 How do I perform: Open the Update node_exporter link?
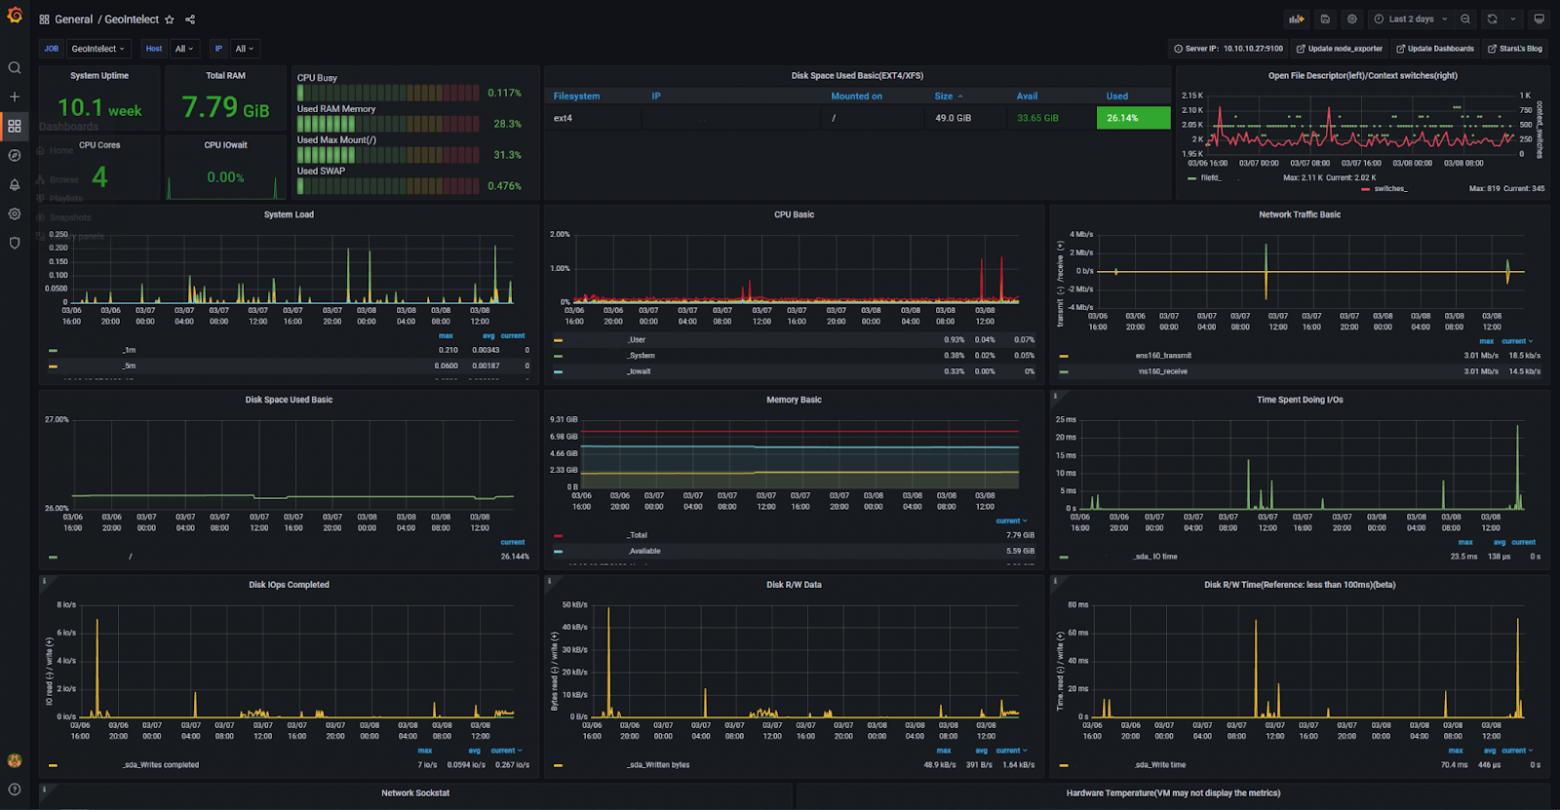[x=1338, y=48]
